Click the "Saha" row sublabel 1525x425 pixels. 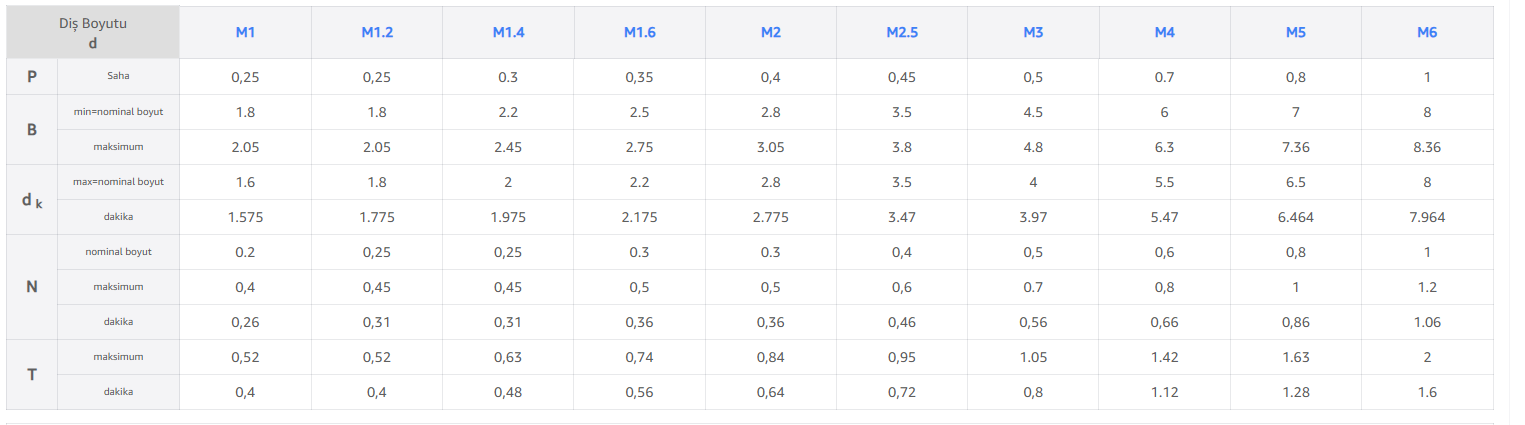point(118,77)
